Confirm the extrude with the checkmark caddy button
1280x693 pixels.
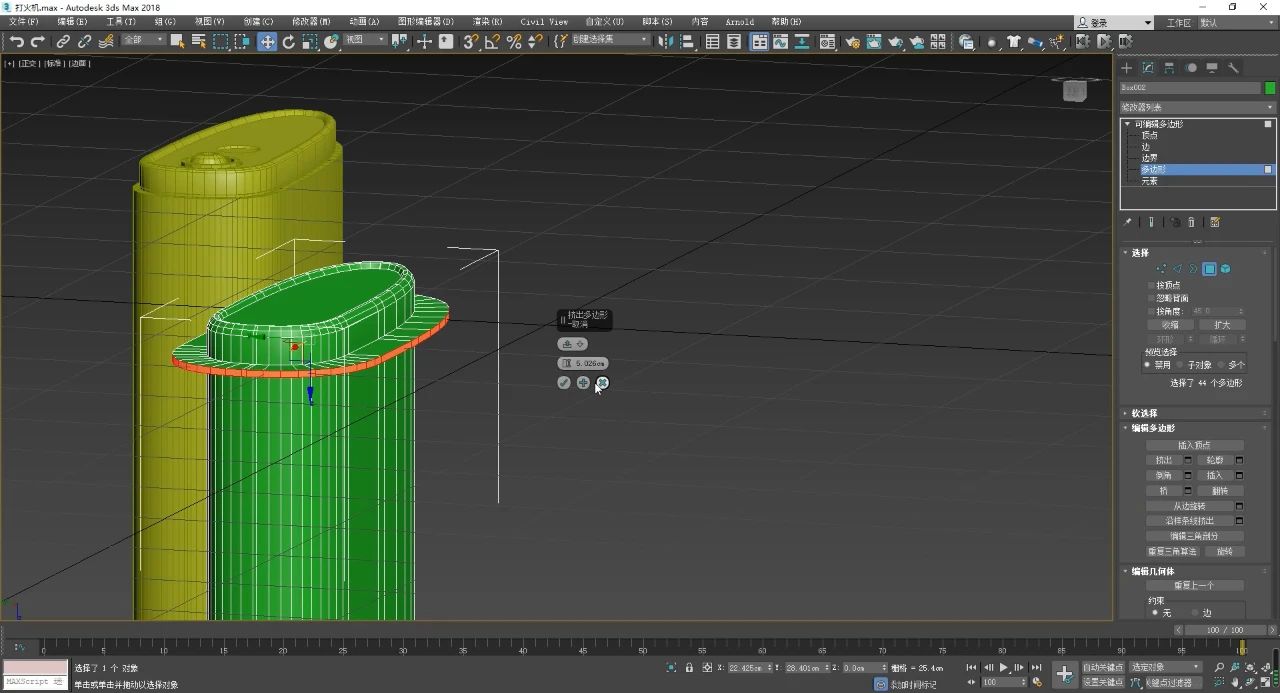tap(564, 383)
